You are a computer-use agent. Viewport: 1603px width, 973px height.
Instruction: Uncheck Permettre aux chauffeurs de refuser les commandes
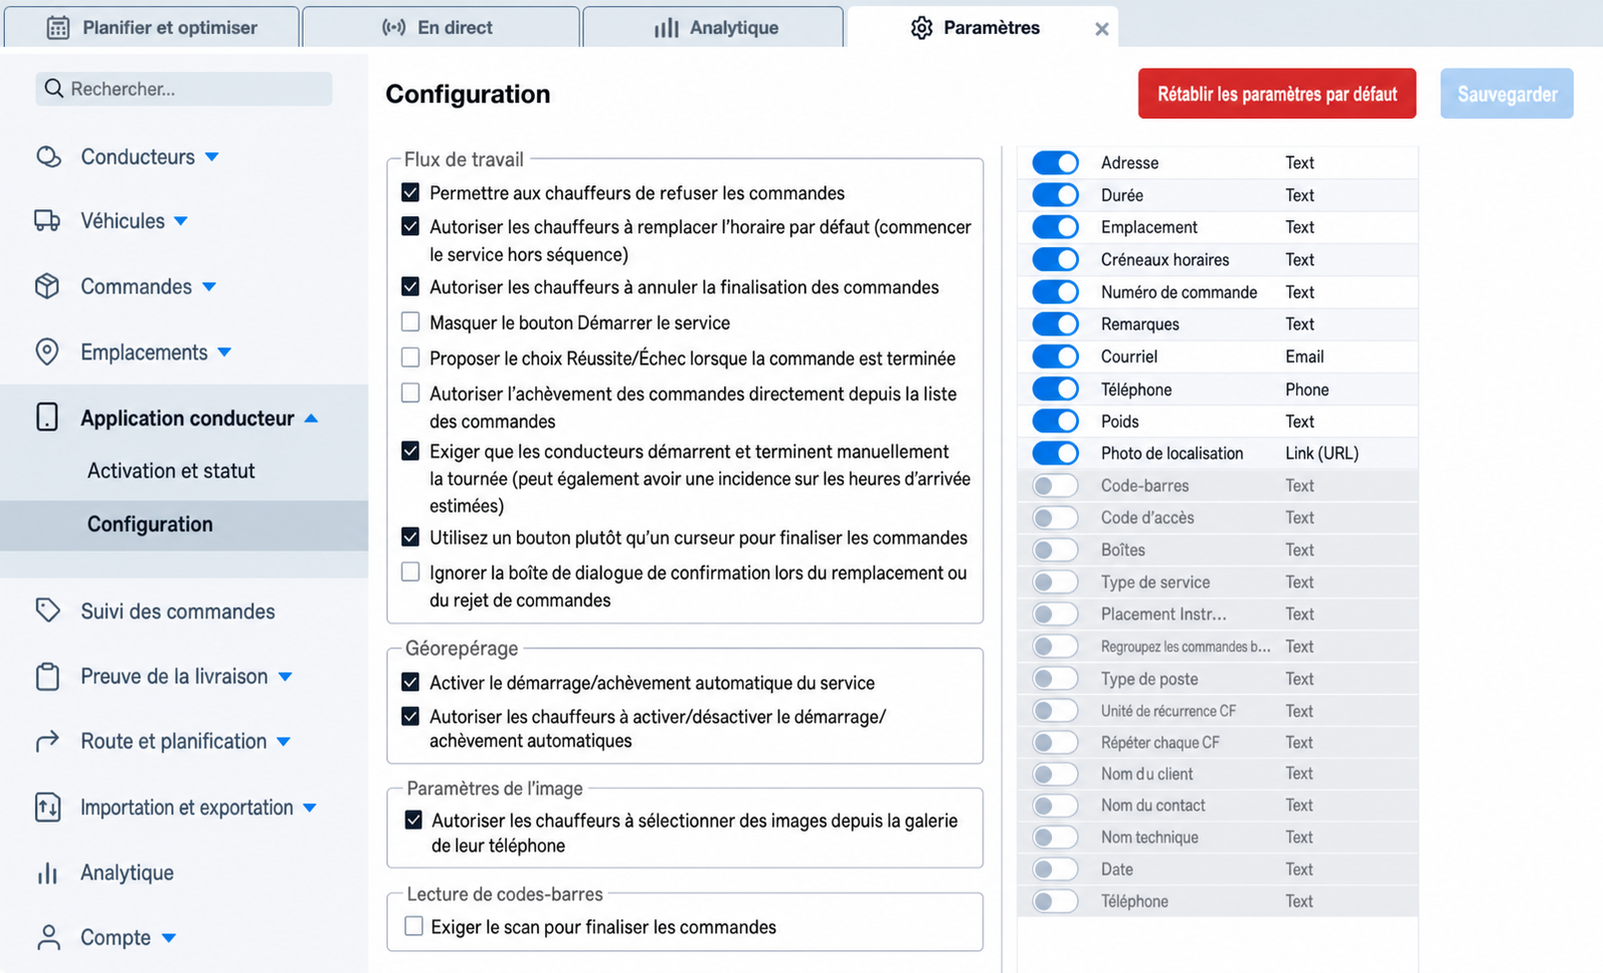410,192
